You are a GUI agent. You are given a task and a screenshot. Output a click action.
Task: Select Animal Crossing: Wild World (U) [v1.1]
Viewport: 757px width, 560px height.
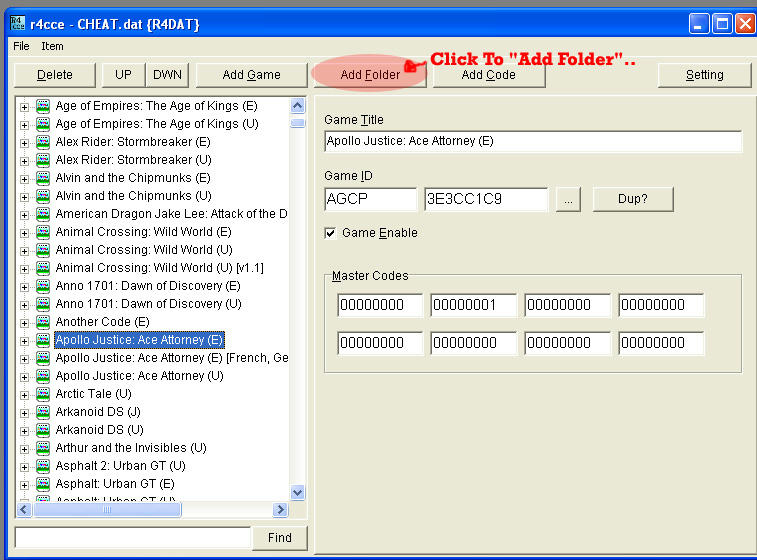click(159, 268)
